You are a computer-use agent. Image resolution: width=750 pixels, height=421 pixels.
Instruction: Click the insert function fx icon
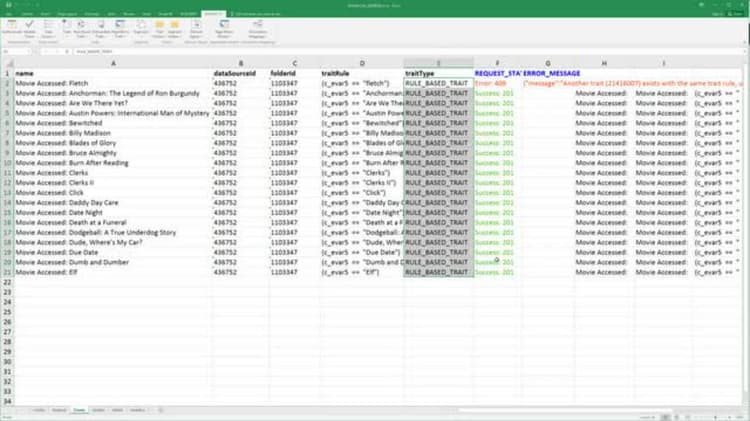click(67, 51)
